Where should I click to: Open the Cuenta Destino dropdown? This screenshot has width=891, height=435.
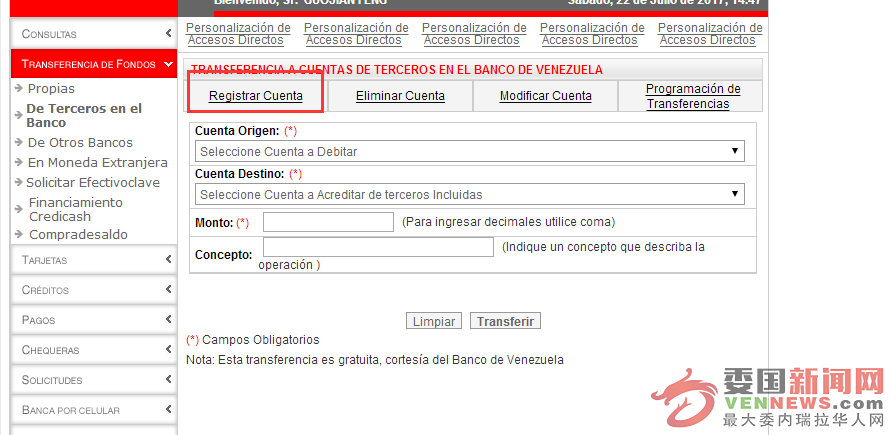tap(469, 194)
